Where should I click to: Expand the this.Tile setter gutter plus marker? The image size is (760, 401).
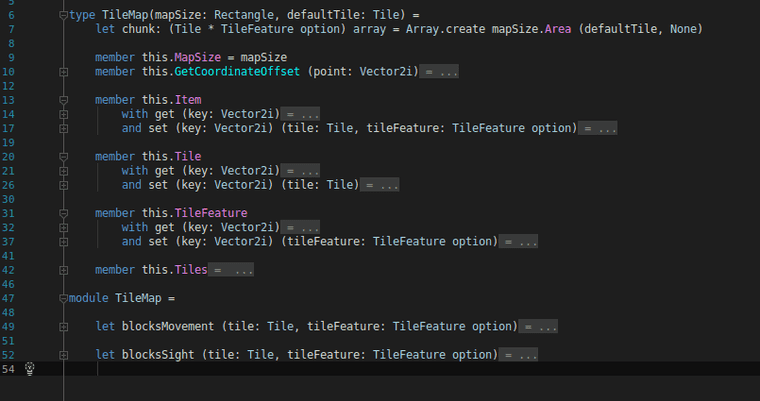pyautogui.click(x=63, y=185)
